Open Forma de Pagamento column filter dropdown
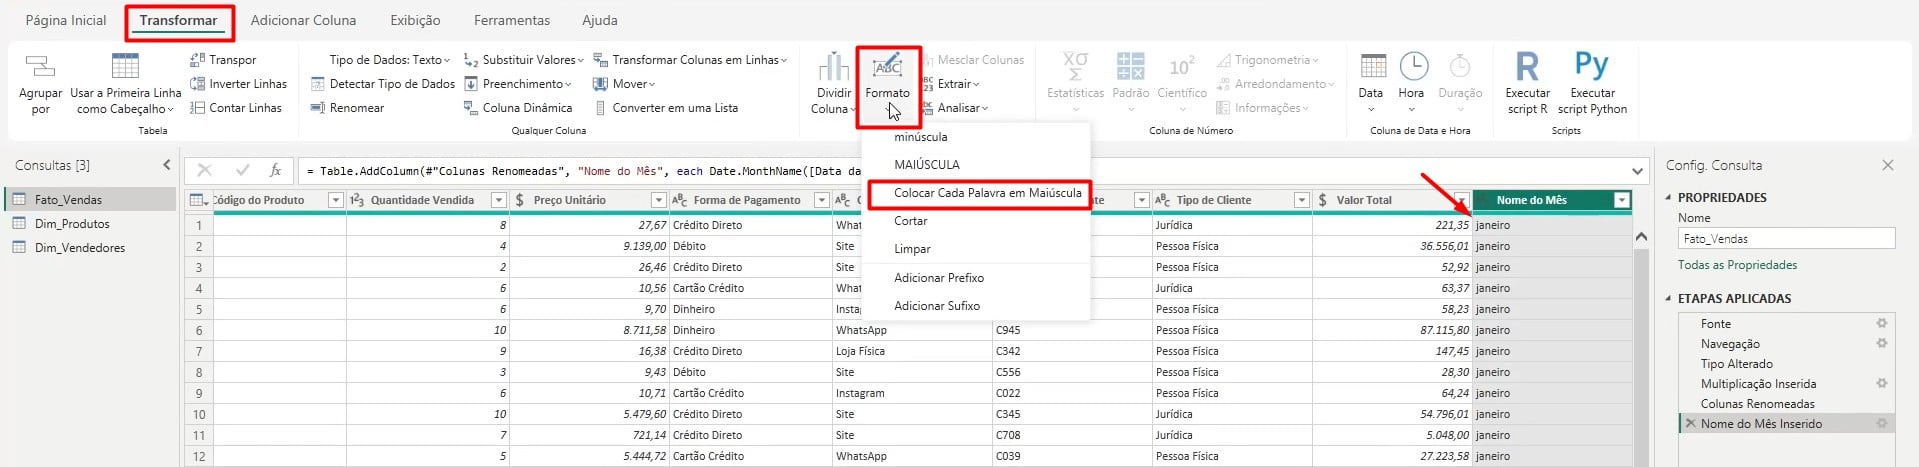1919x467 pixels. point(821,200)
